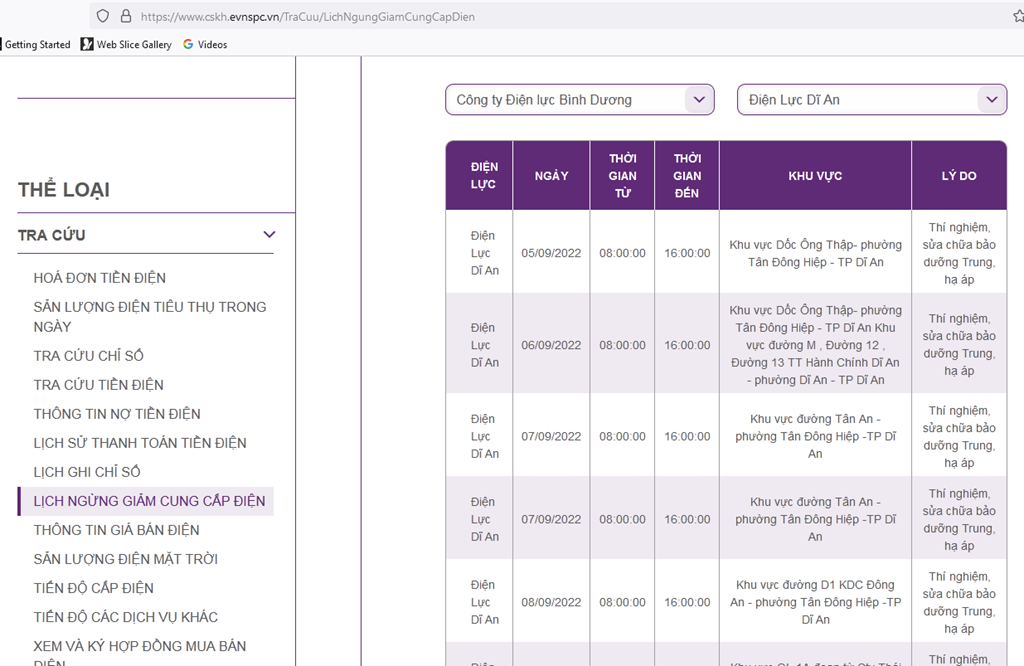
Task: Click 08:00:00 start time in 05/09/2022 row
Action: tap(622, 253)
